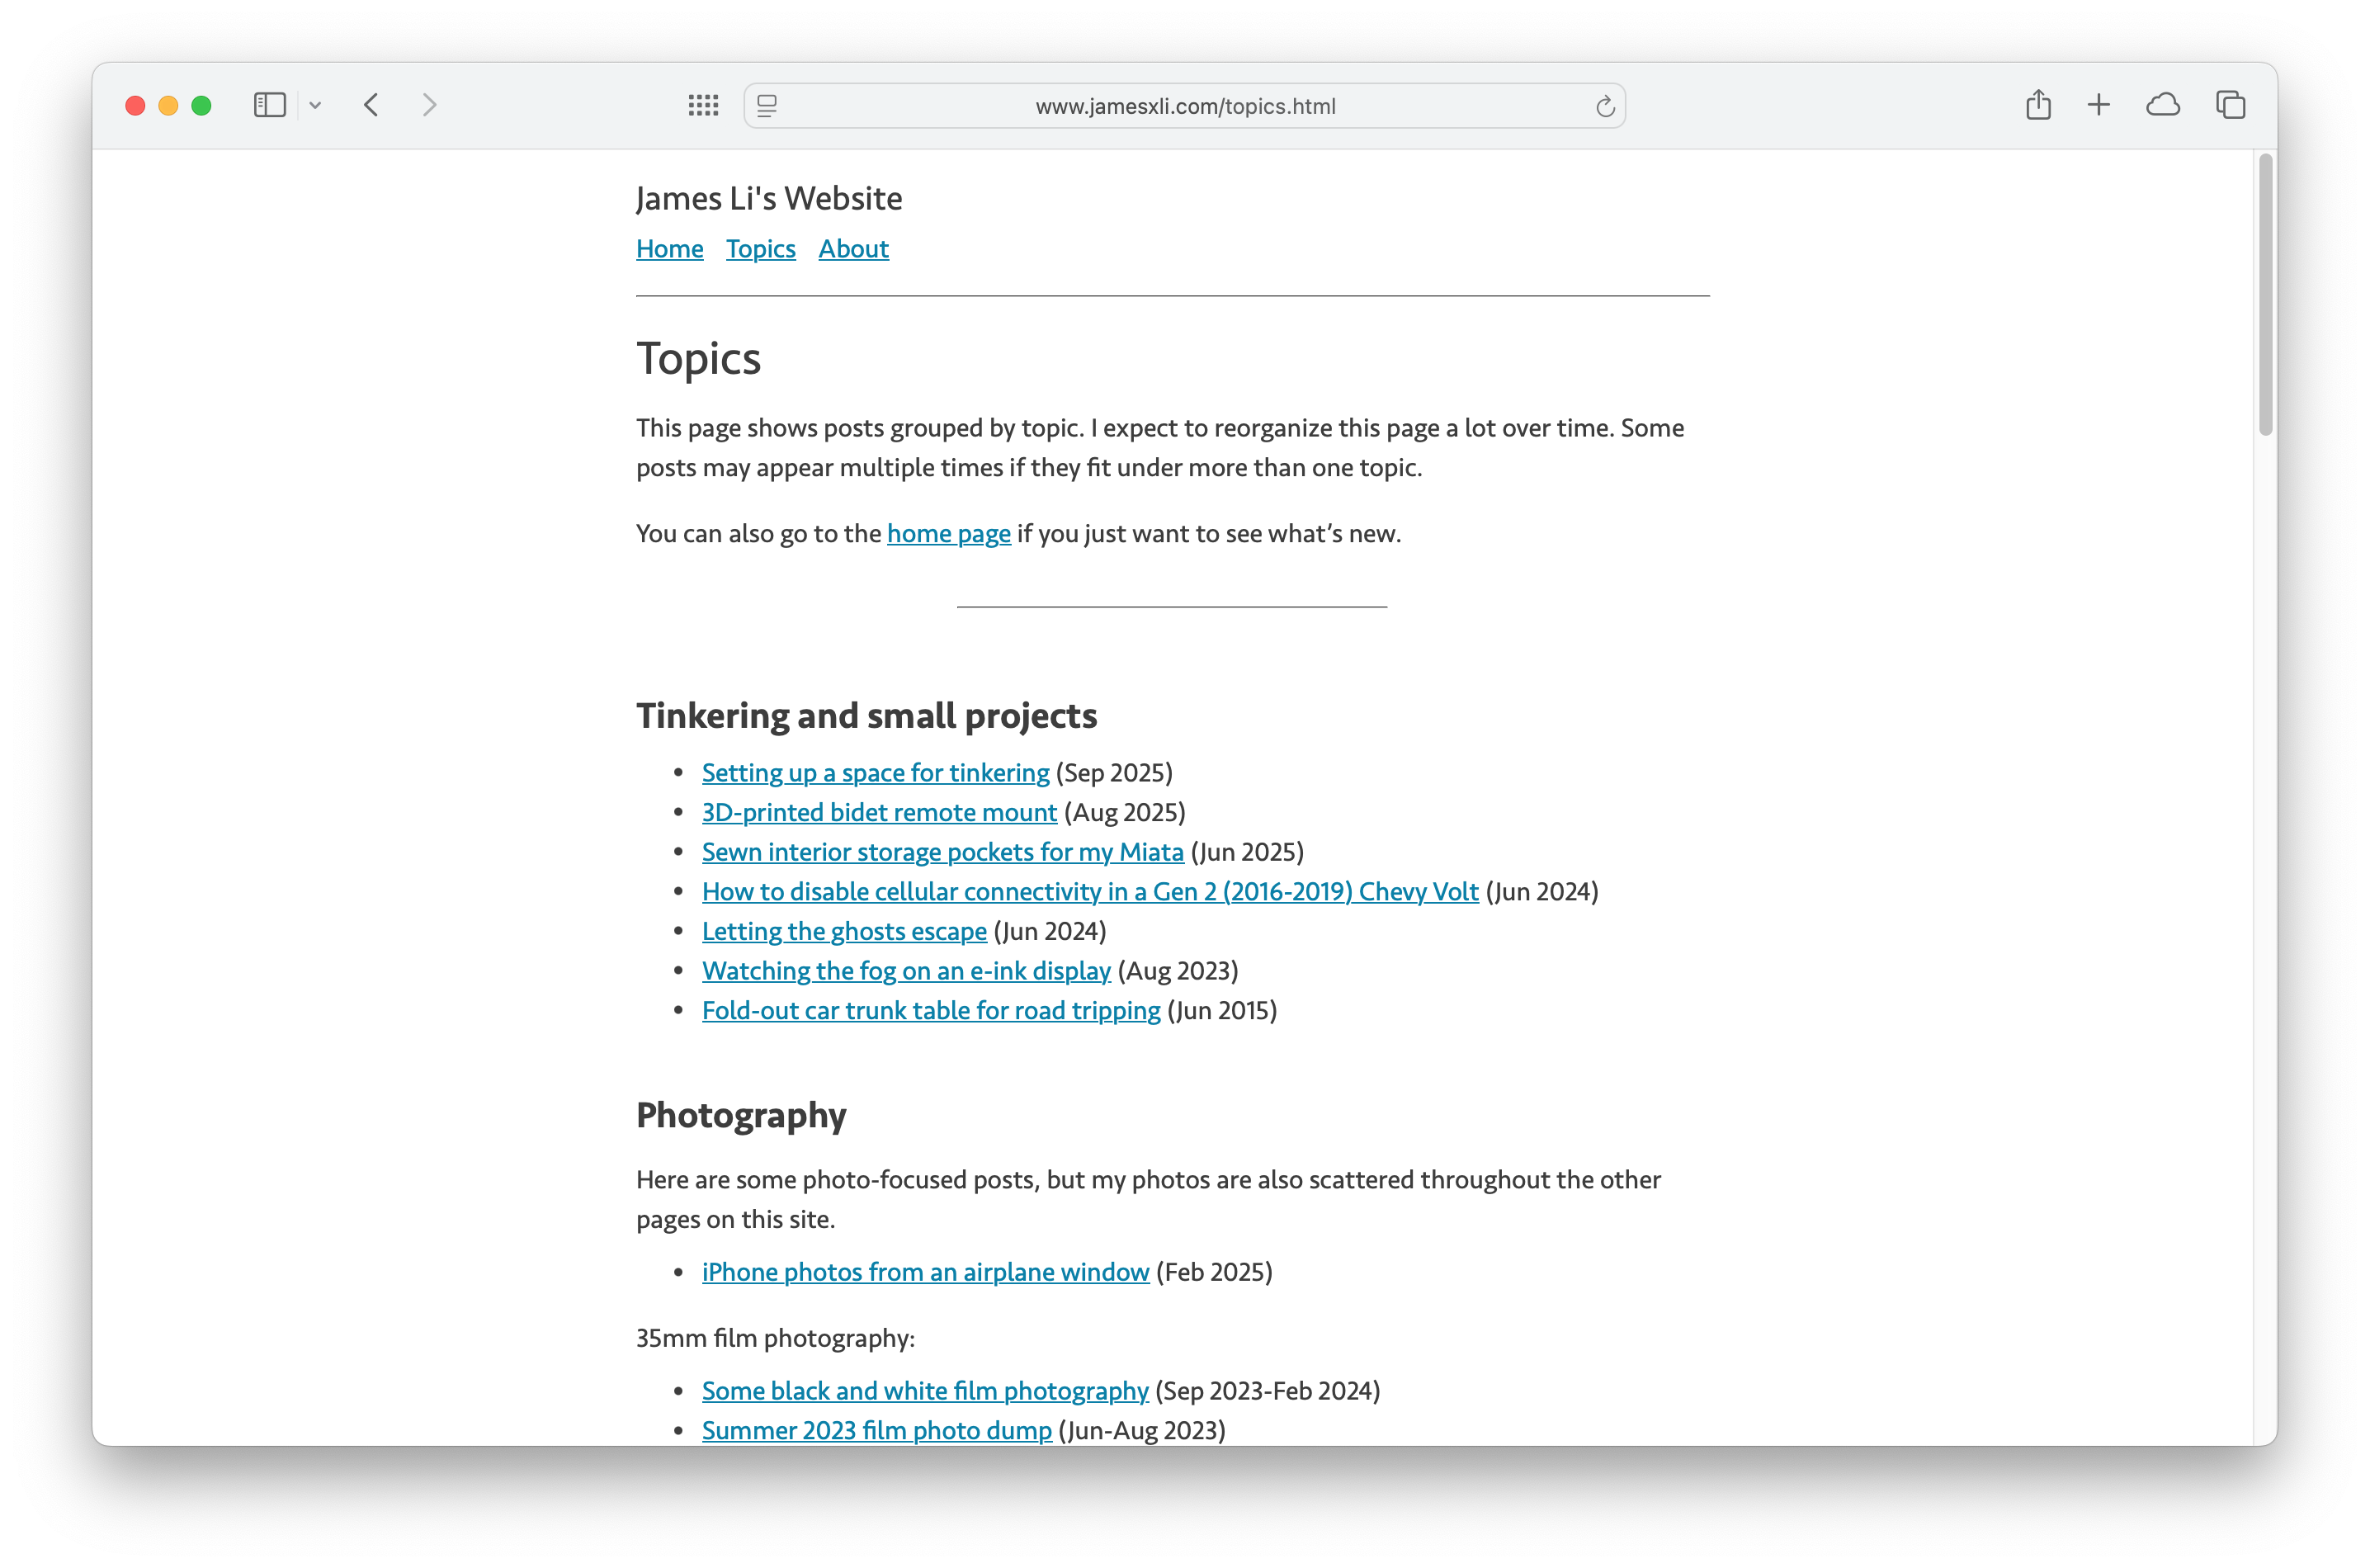
Task: Open 'Some black and white film photography' post
Action: pos(925,1391)
